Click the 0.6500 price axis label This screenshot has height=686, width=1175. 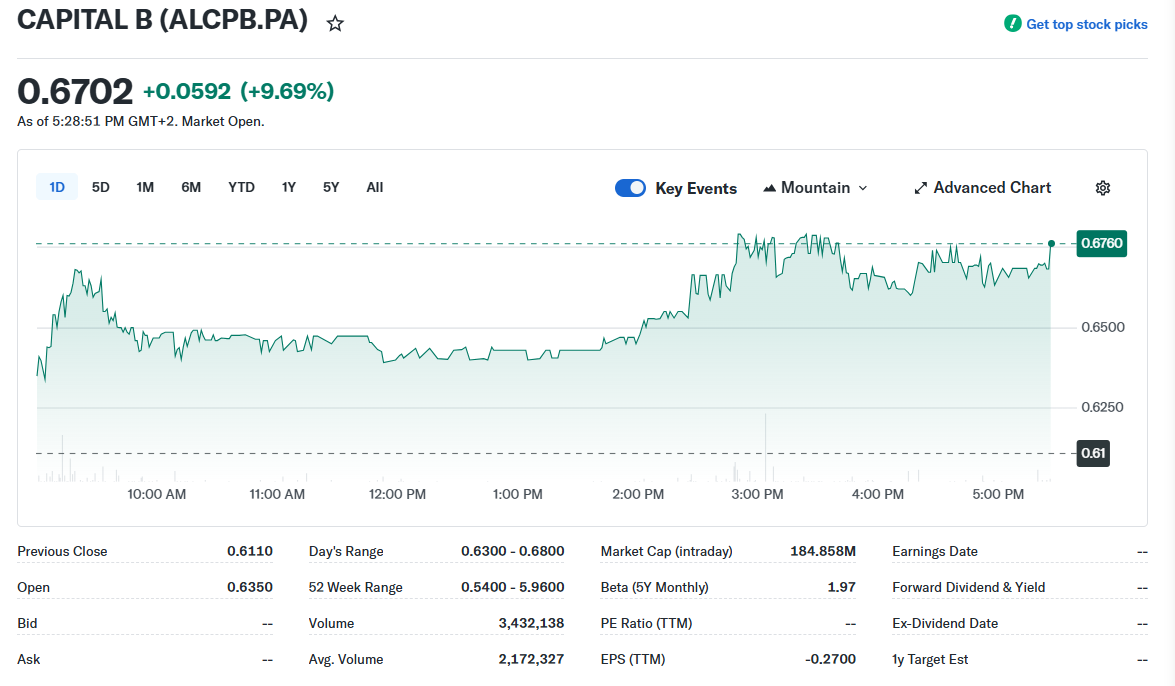click(x=1102, y=327)
